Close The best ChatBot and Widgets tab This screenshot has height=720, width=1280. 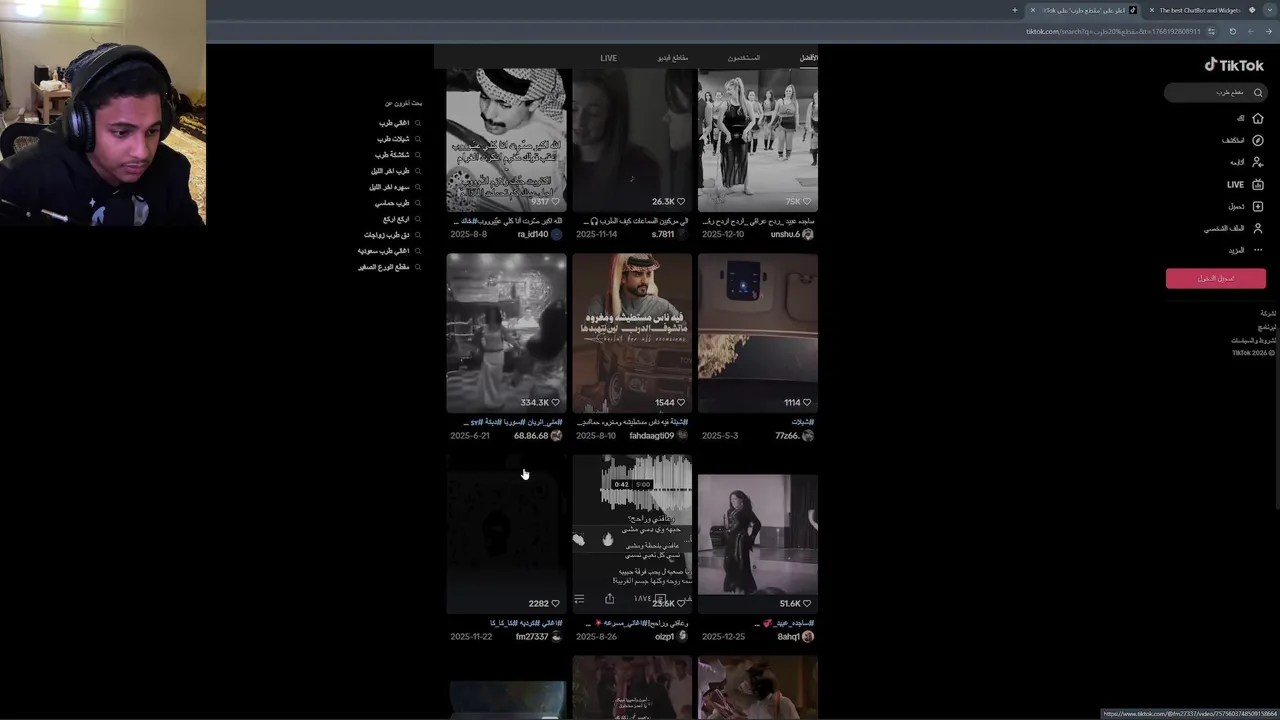[x=1151, y=10]
